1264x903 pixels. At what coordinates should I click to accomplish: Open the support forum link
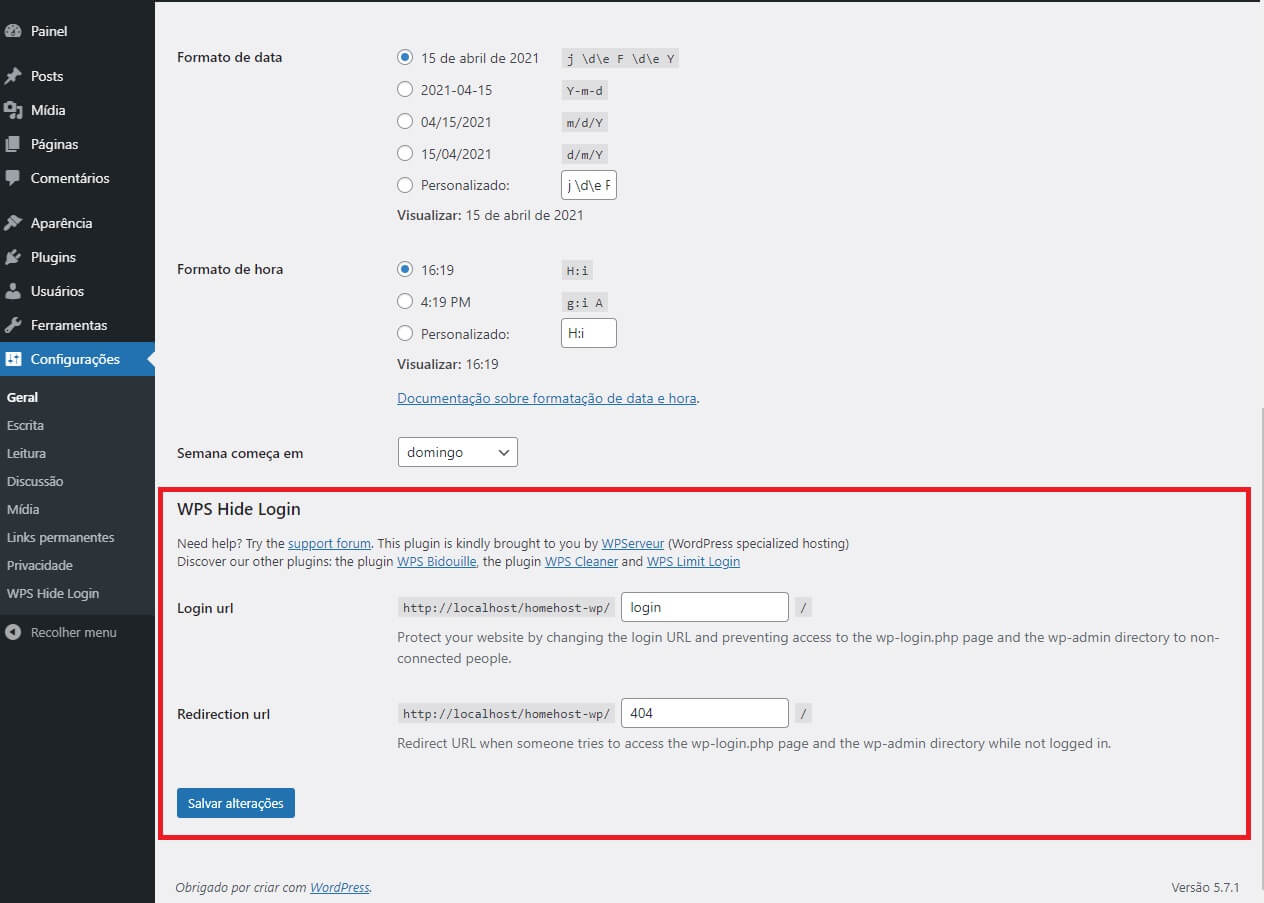pos(330,544)
